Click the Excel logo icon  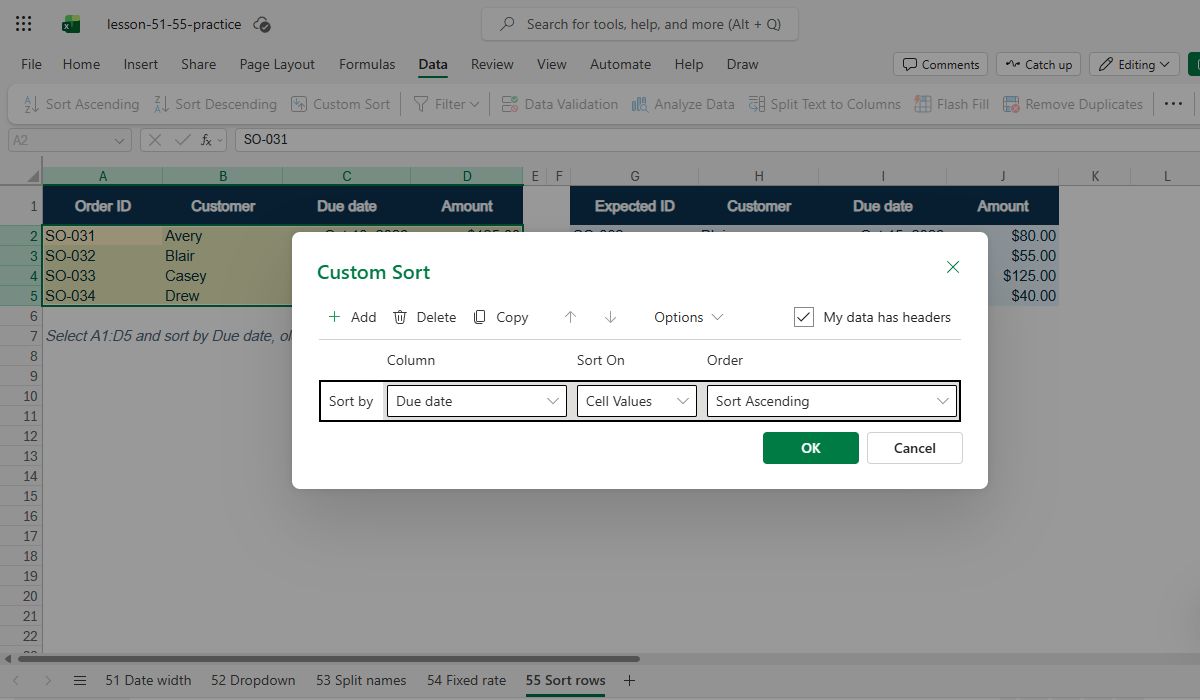tap(71, 24)
